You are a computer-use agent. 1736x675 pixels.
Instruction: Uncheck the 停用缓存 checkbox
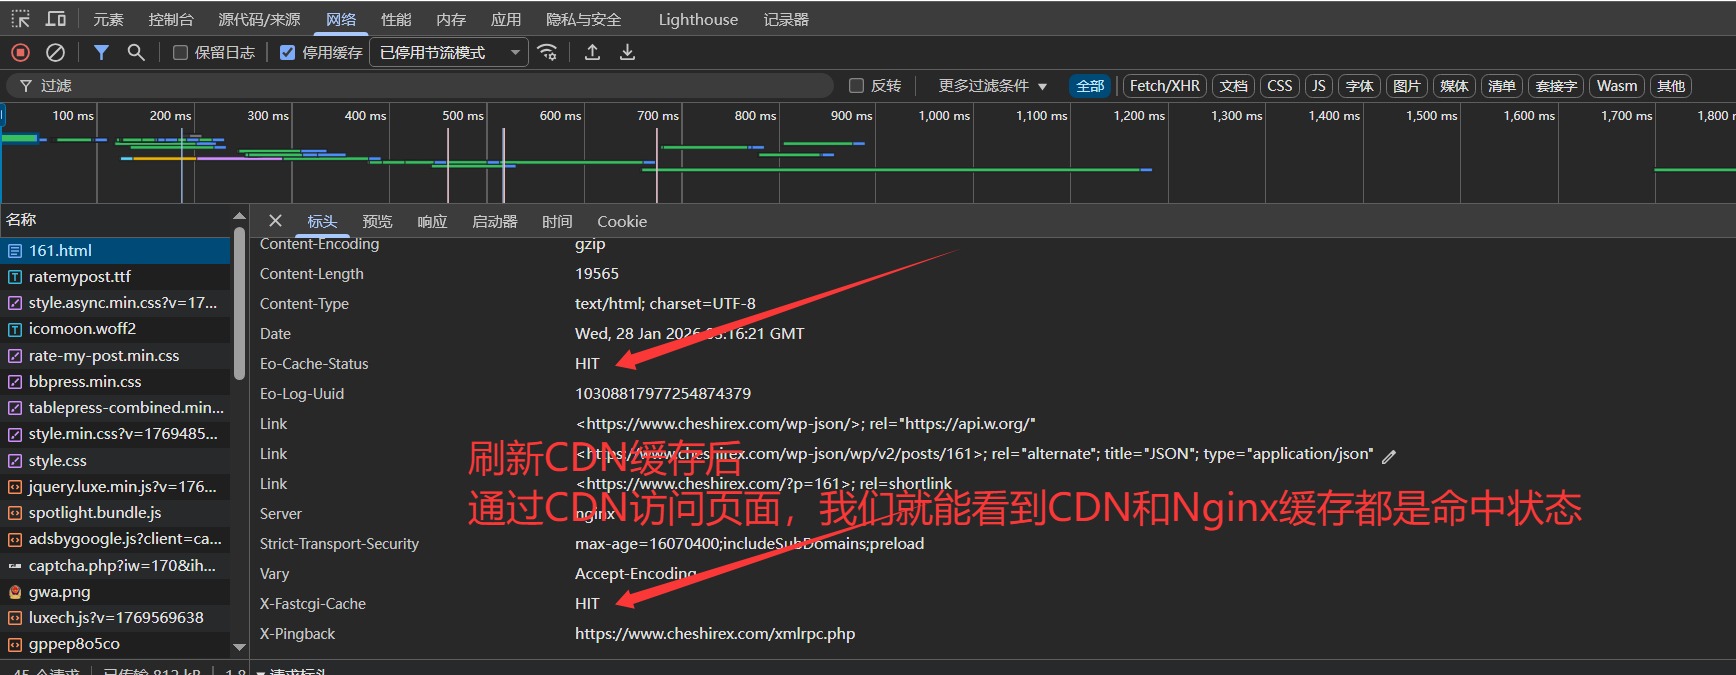[288, 53]
